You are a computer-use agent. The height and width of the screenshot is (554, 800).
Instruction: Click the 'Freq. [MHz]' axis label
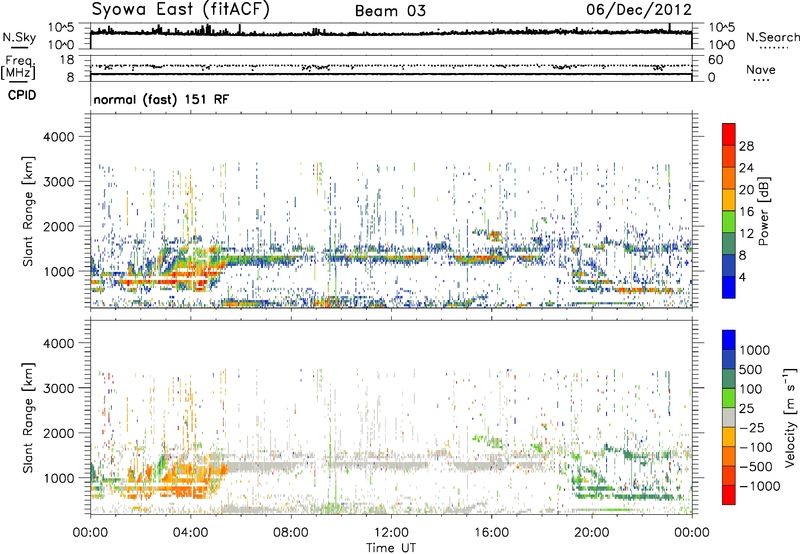pos(19,68)
